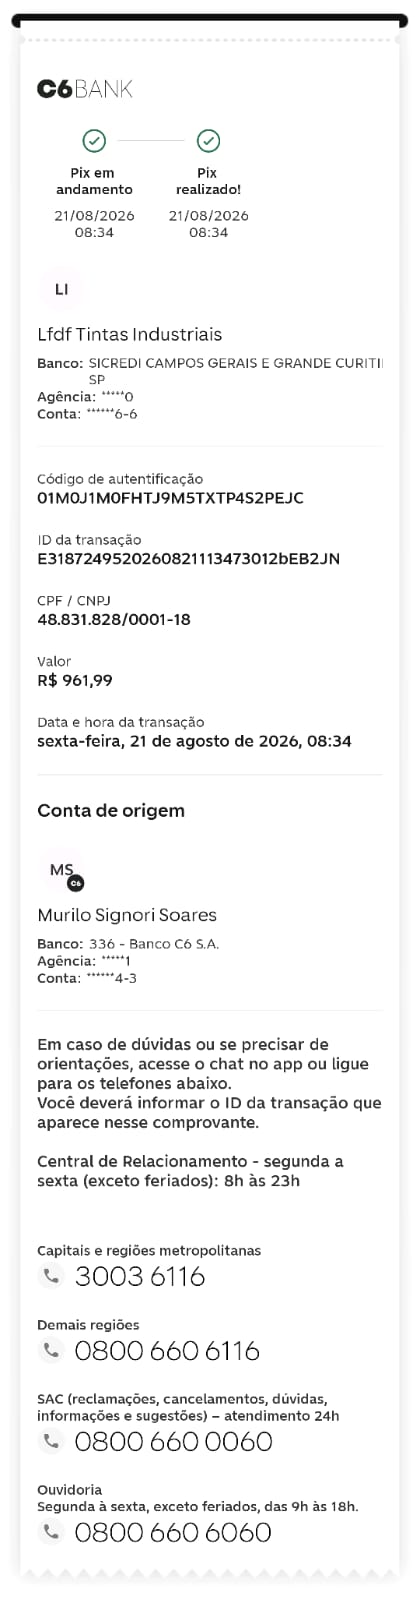
Task: Click the phone icon beside 0800 660 0060
Action: [50, 1441]
